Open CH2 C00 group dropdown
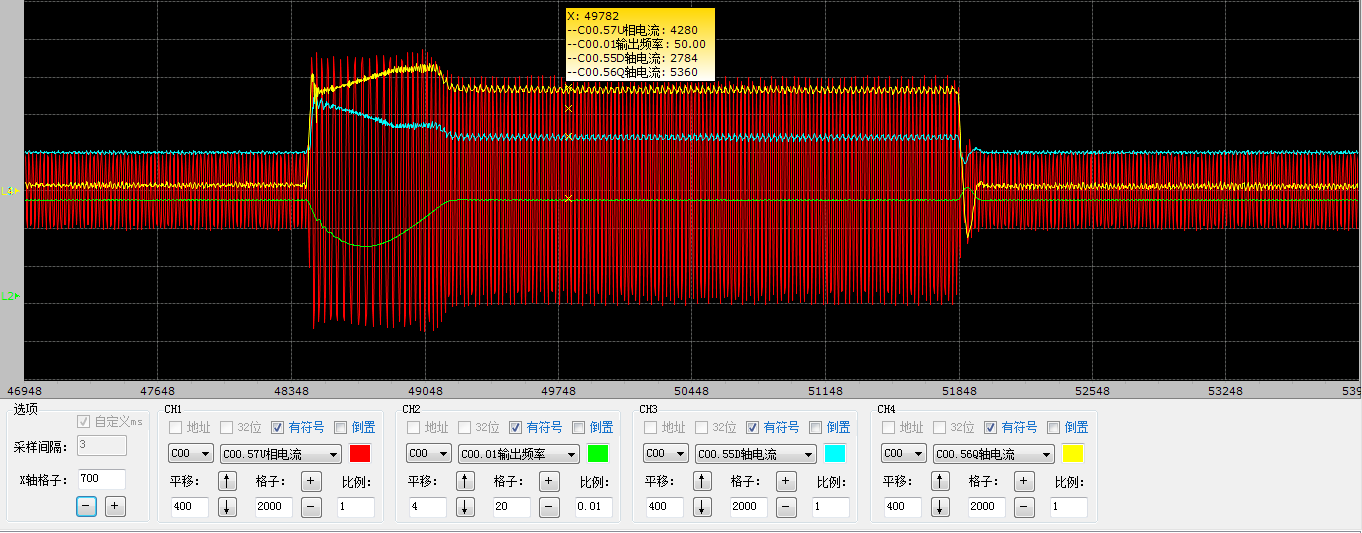 [x=429, y=454]
